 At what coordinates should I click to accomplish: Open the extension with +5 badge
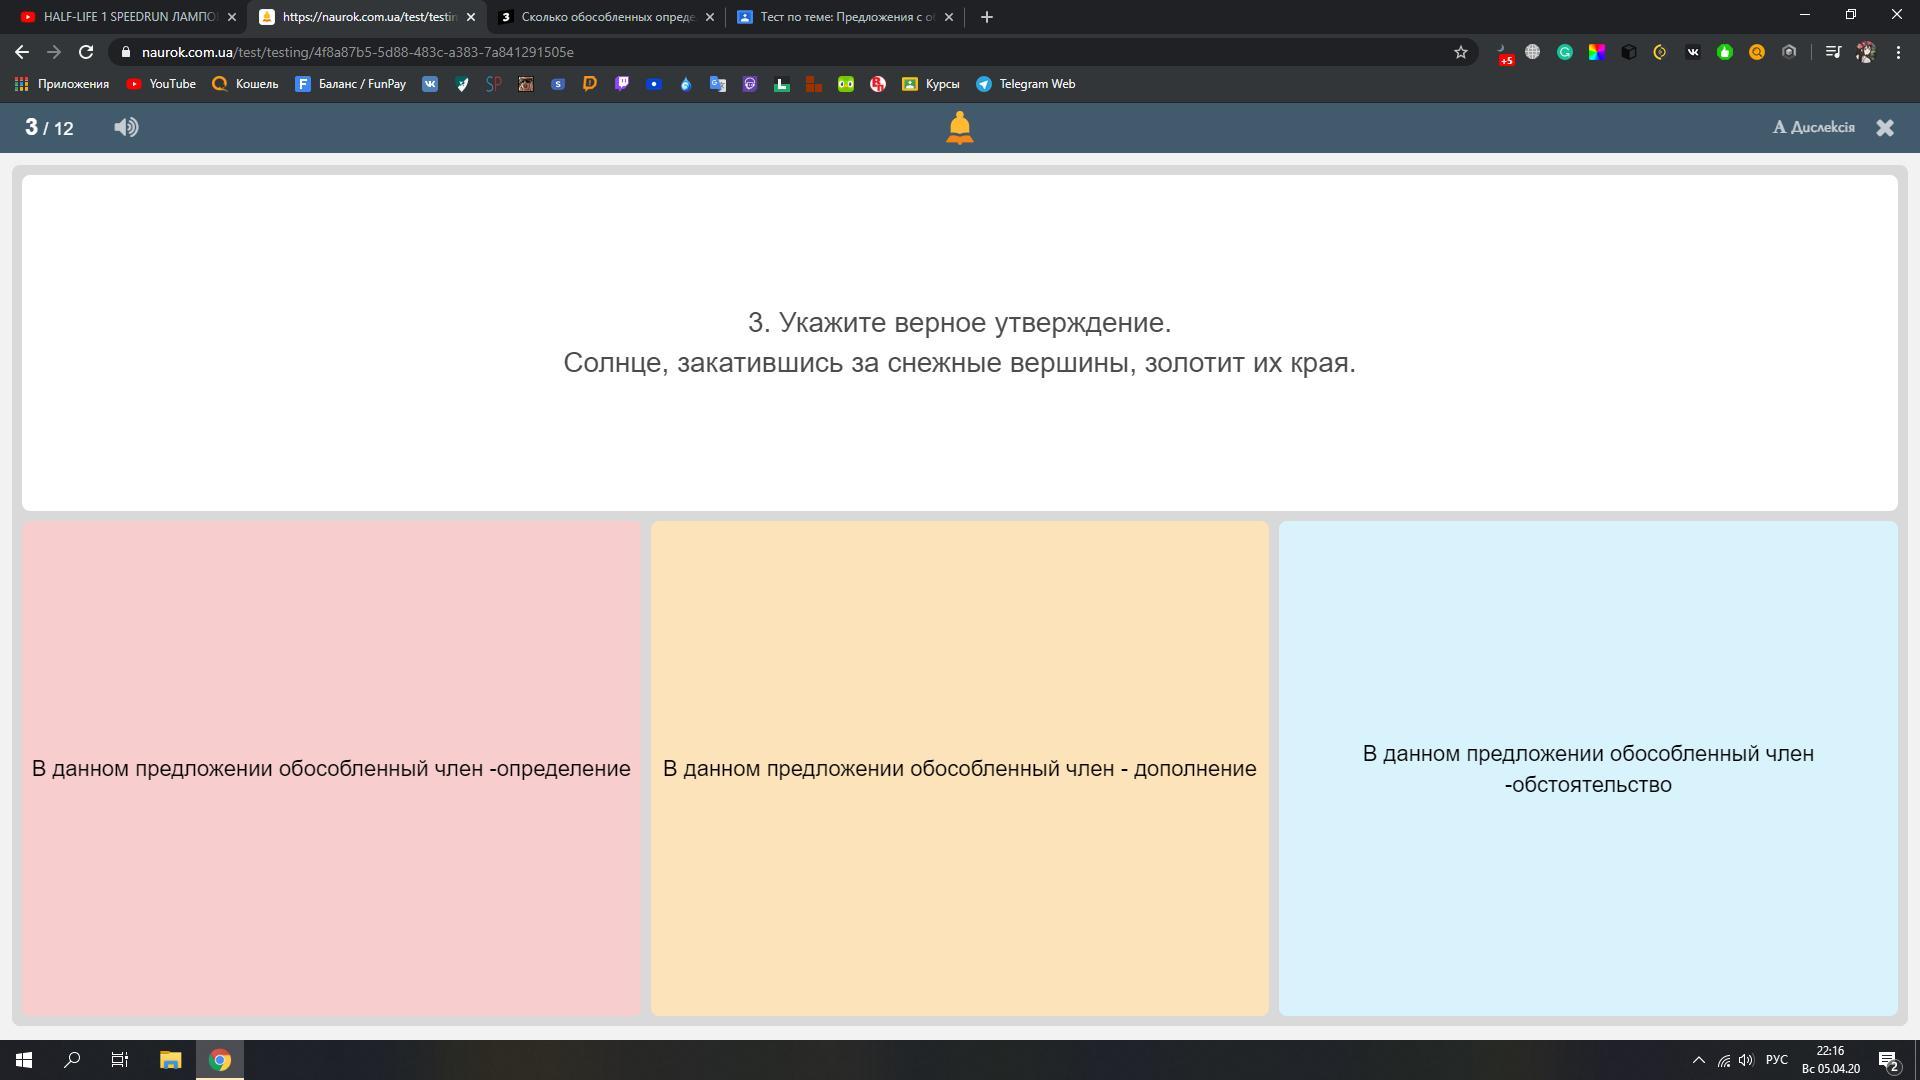[x=1503, y=54]
